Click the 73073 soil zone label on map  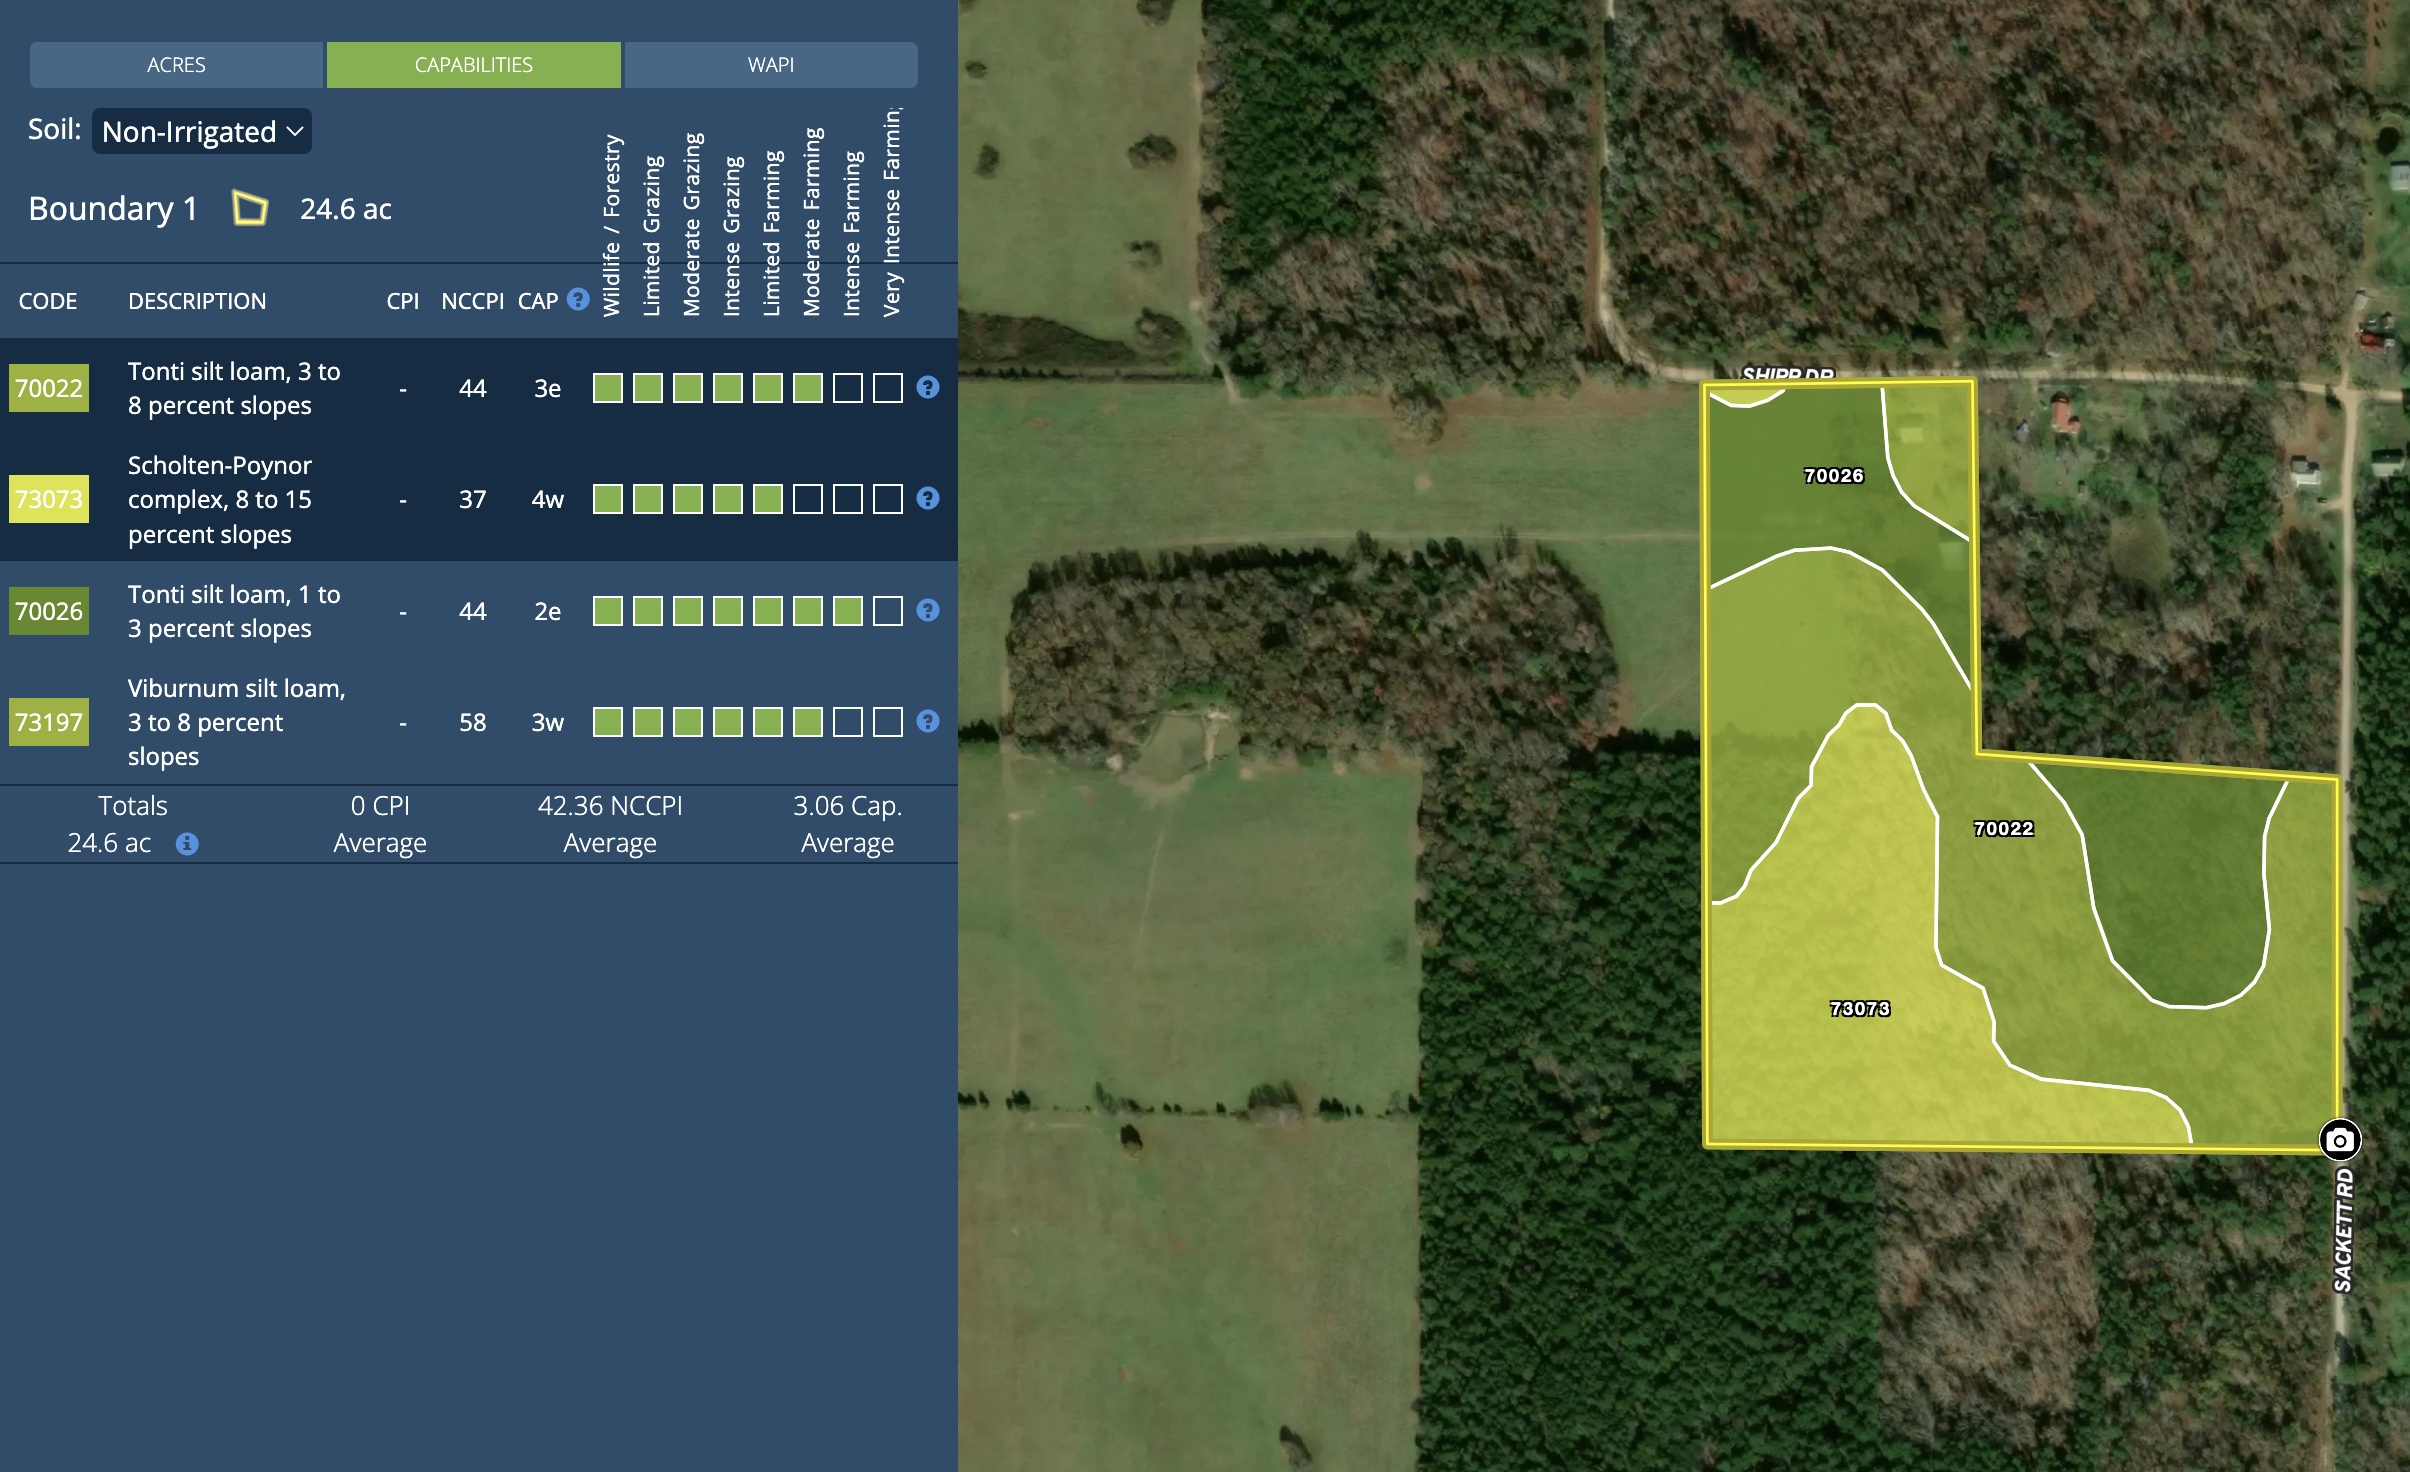[1859, 1008]
